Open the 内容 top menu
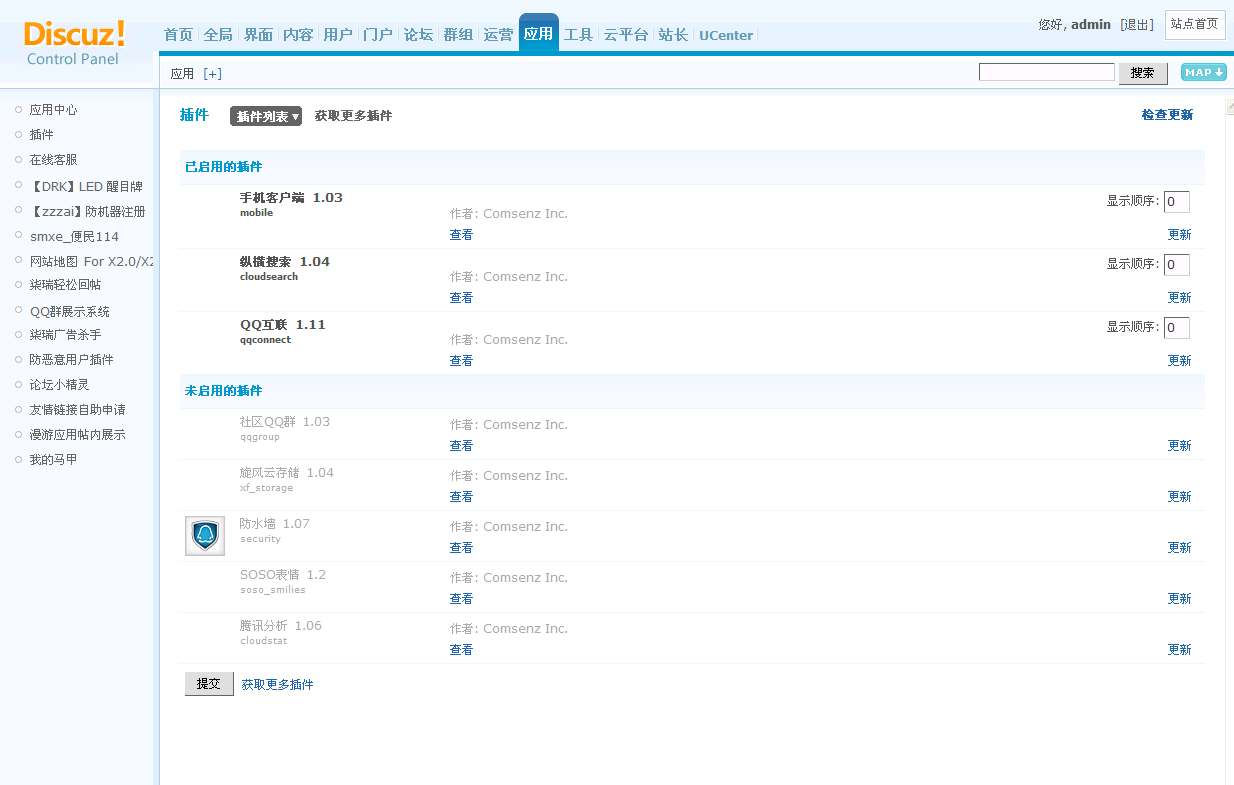Screen dimensions: 1234x785 click(298, 35)
